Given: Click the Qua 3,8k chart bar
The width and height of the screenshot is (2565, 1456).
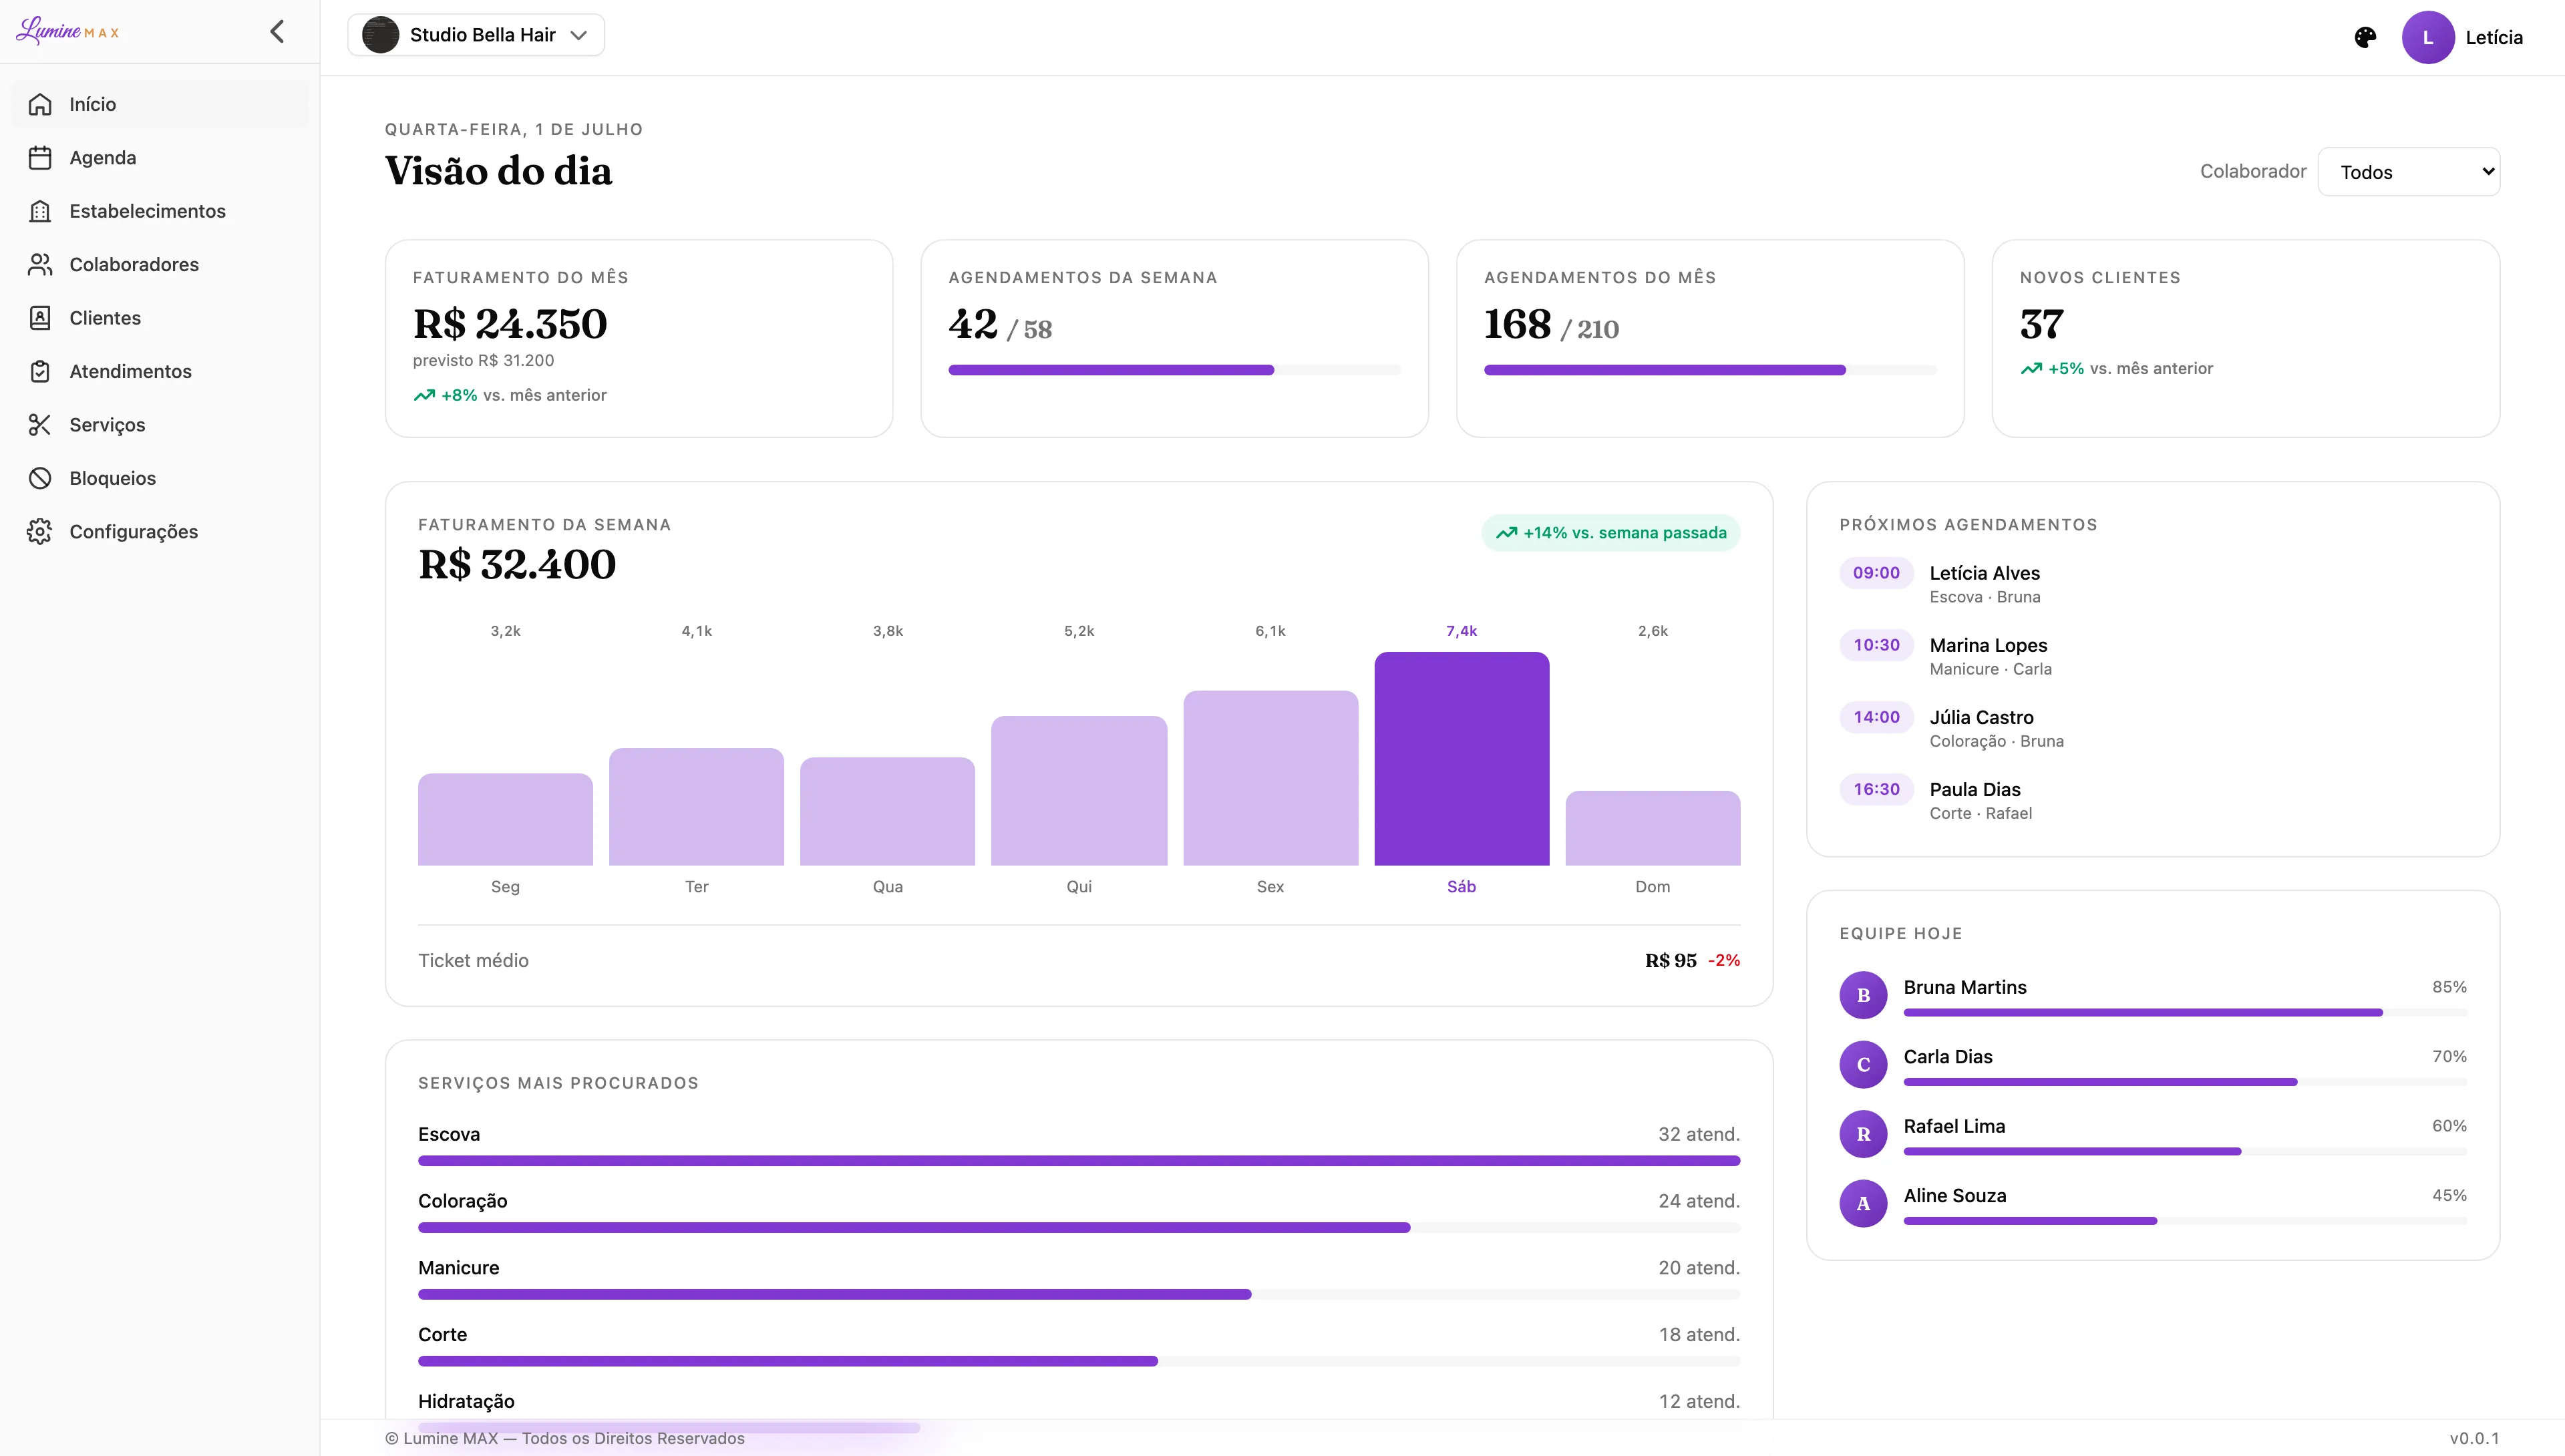Looking at the screenshot, I should click(887, 811).
